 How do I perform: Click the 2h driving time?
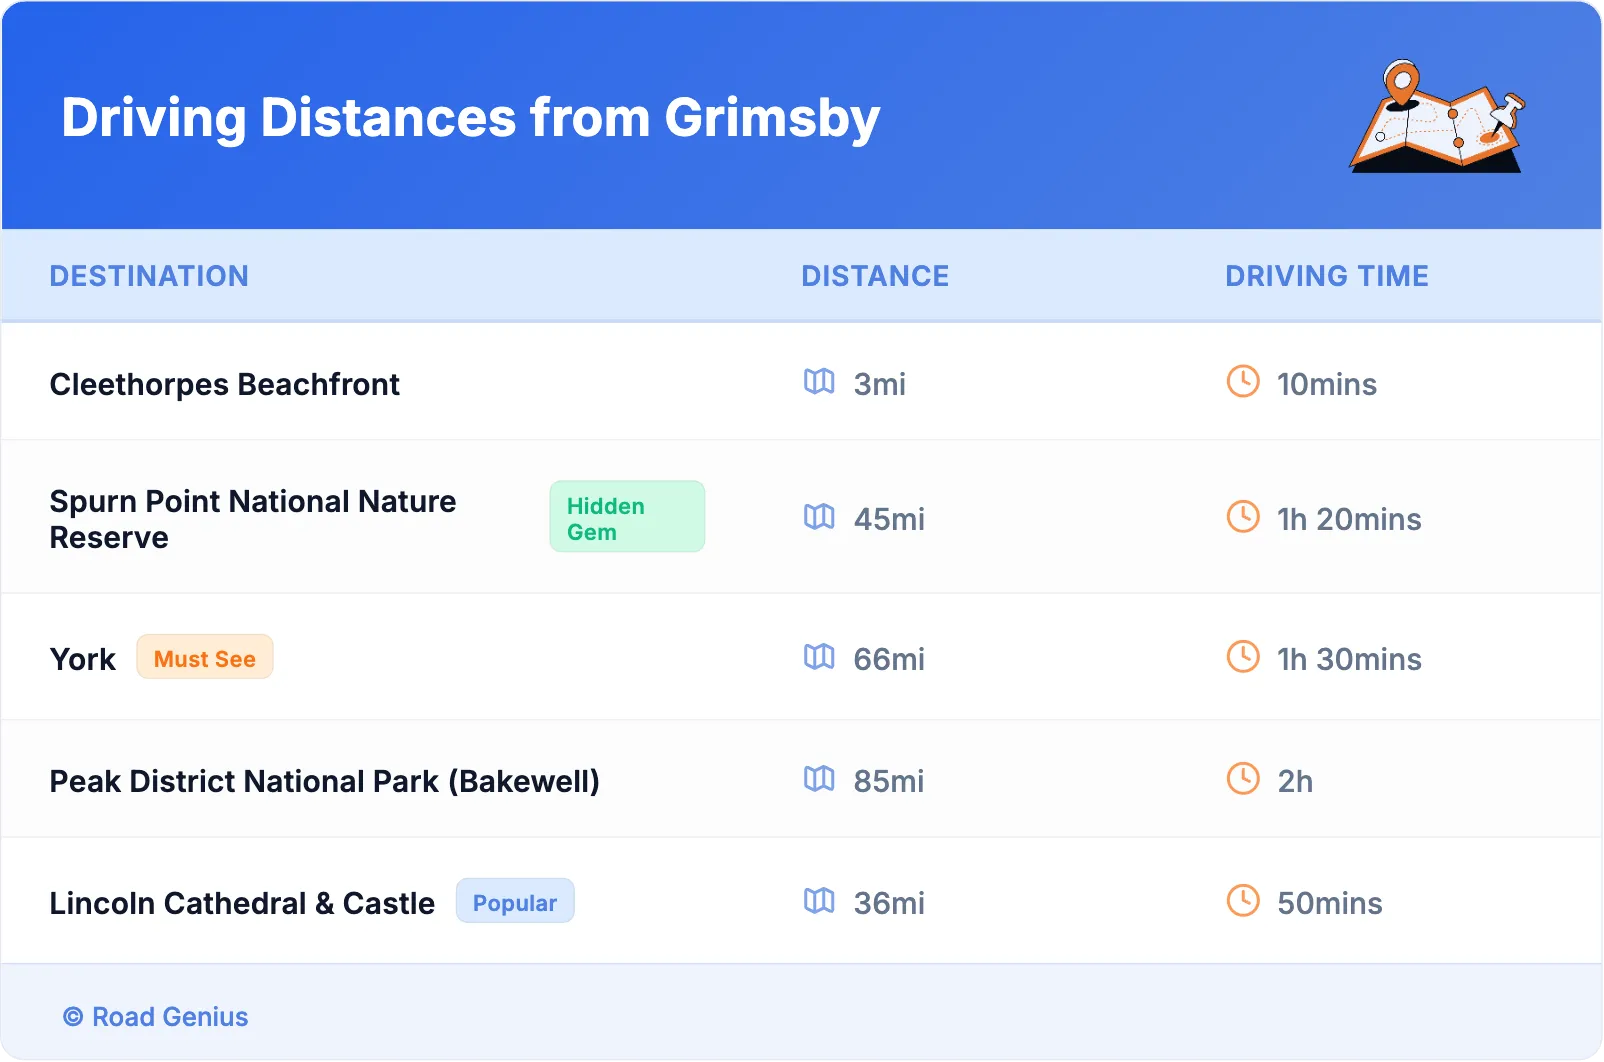1295,781
